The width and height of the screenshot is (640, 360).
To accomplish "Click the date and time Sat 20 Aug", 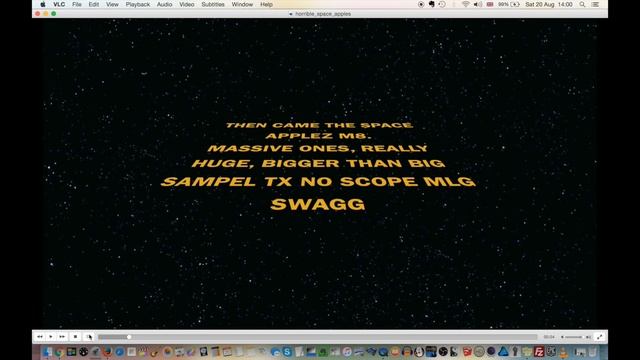I will pyautogui.click(x=549, y=4).
